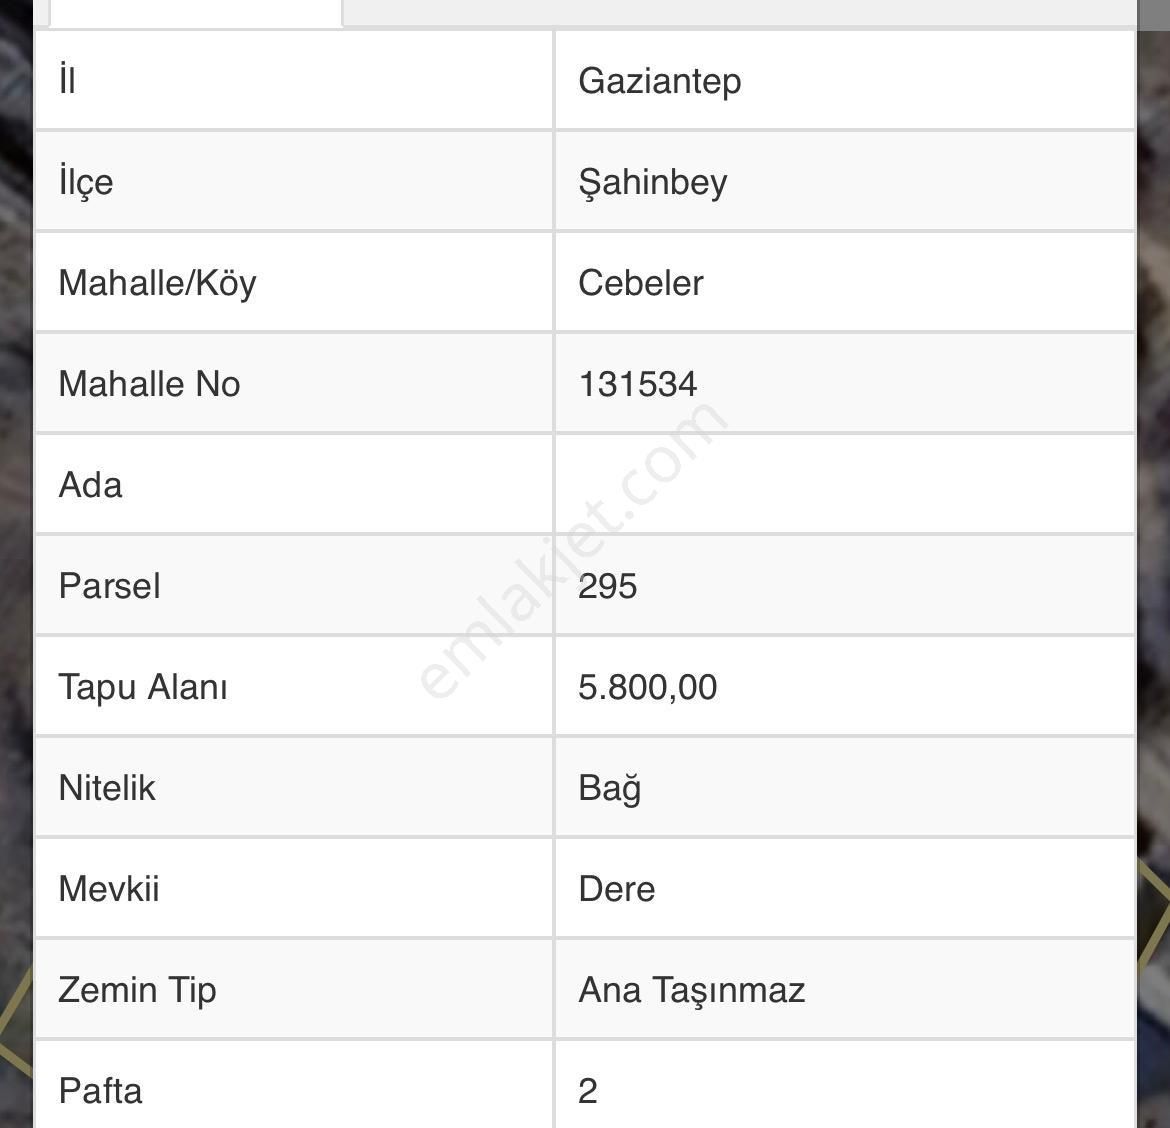
Task: Select the İlçe label cell
Action: coord(86,182)
